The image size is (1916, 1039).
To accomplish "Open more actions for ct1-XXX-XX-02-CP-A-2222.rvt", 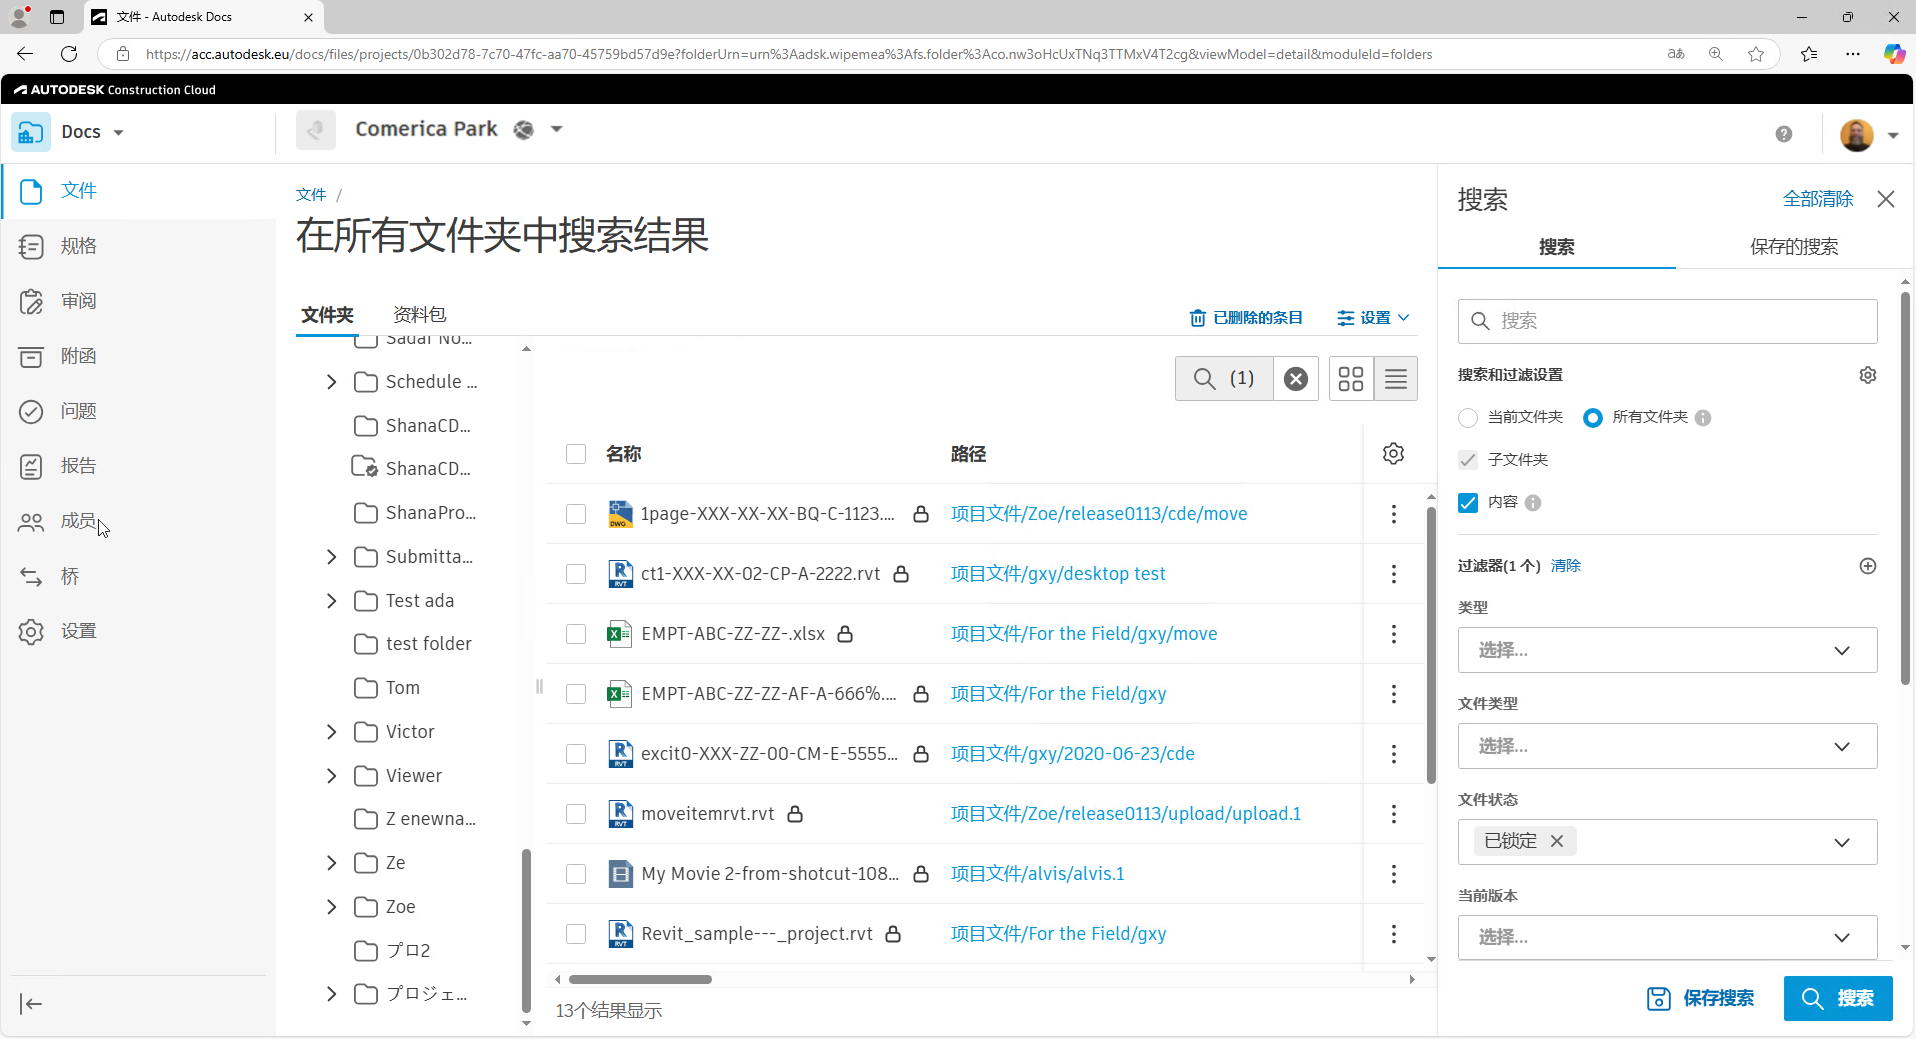I will tap(1394, 574).
